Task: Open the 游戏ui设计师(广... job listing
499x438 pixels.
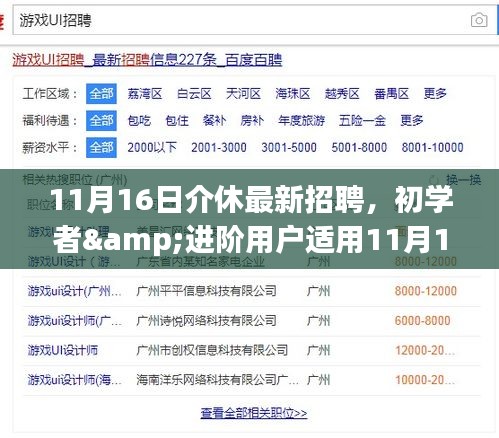Action: coord(75,321)
